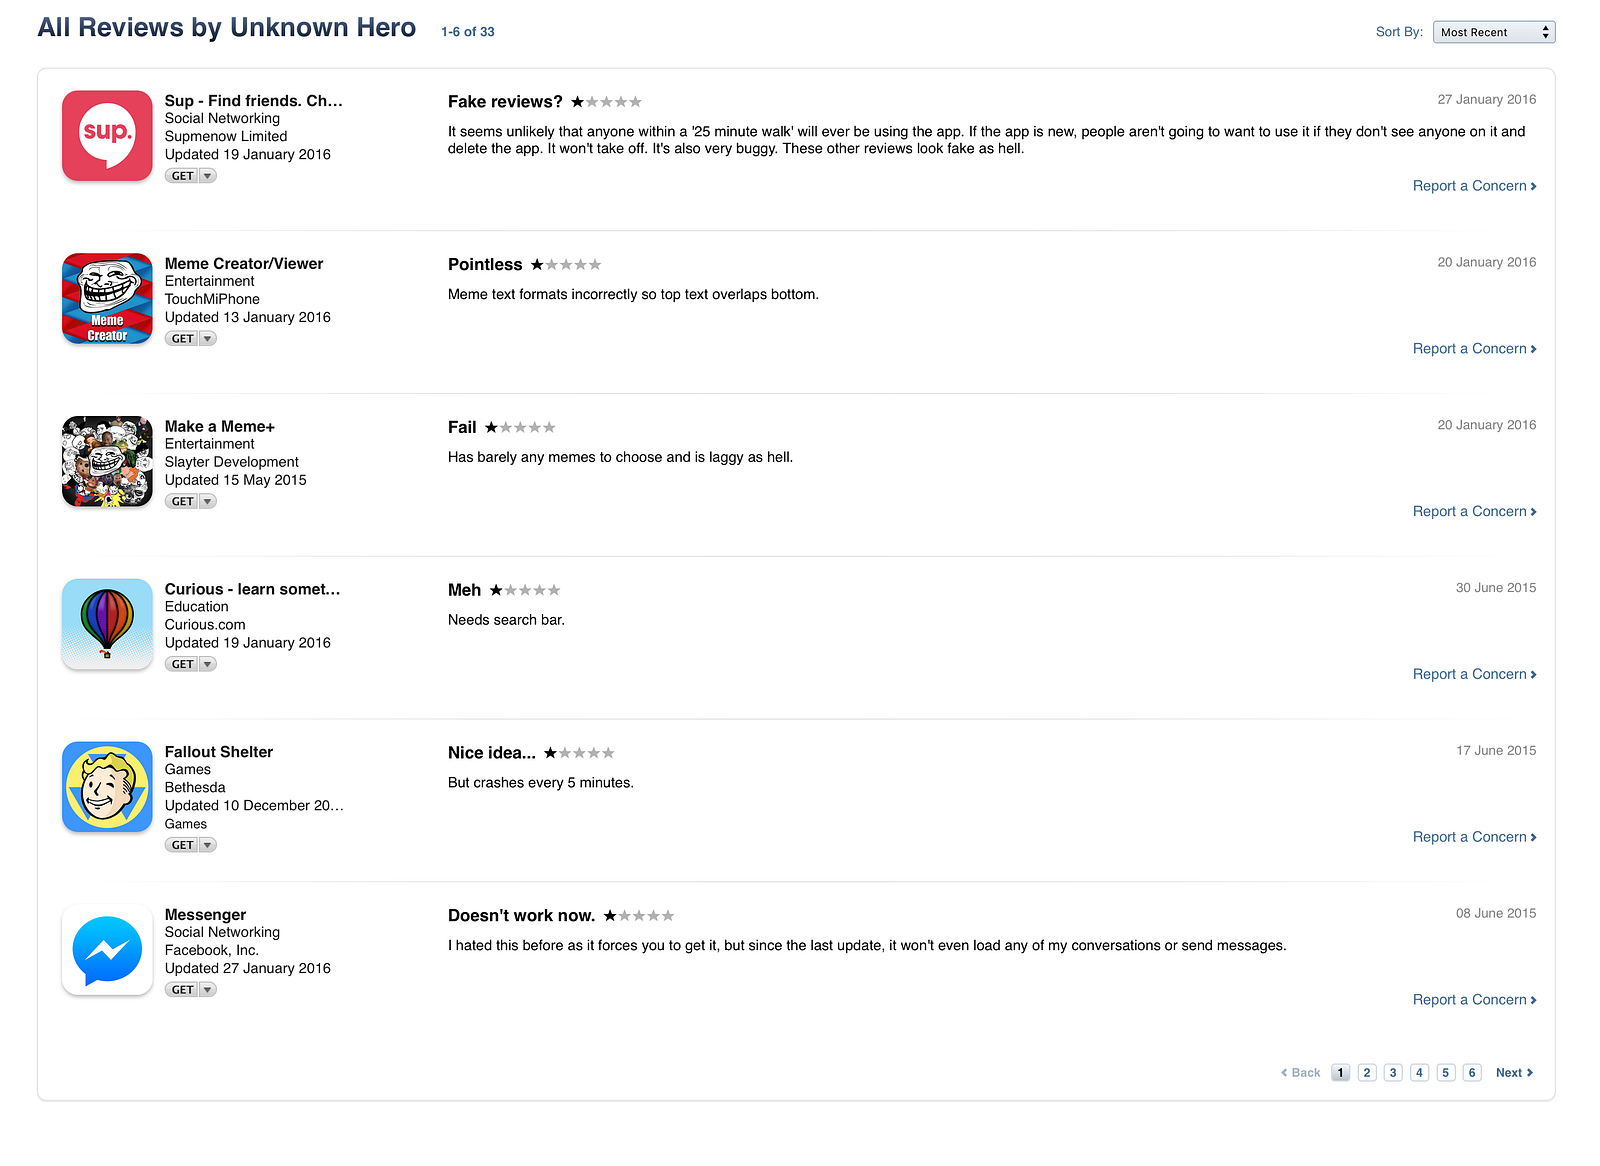Report a concern for Fake reviews? review
The height and width of the screenshot is (1166, 1600).
(x=1474, y=186)
